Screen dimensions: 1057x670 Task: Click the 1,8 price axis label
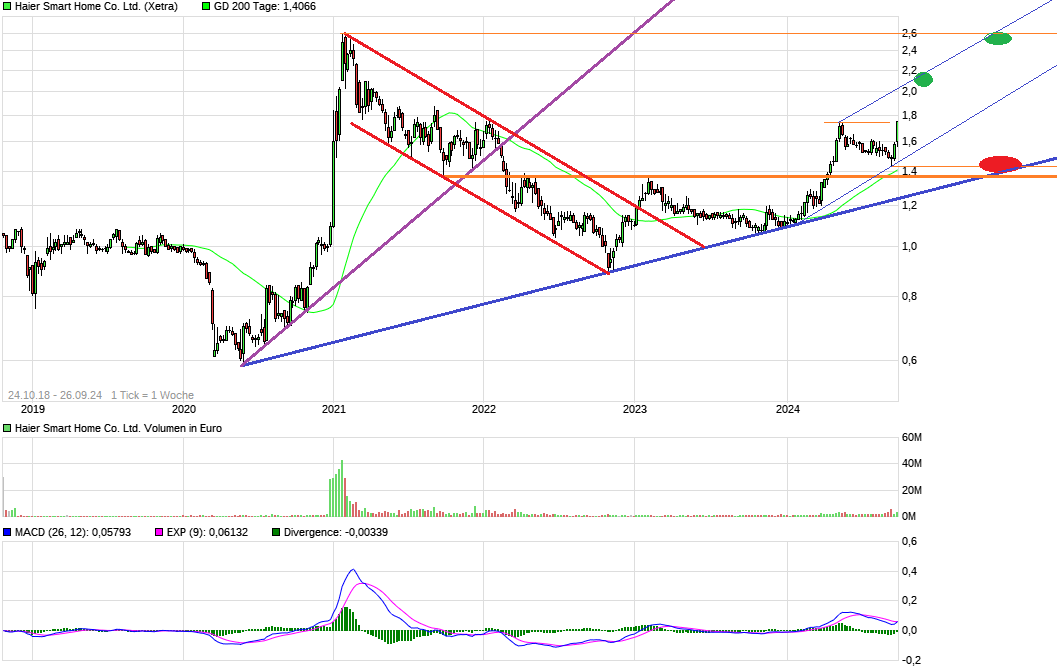click(909, 116)
